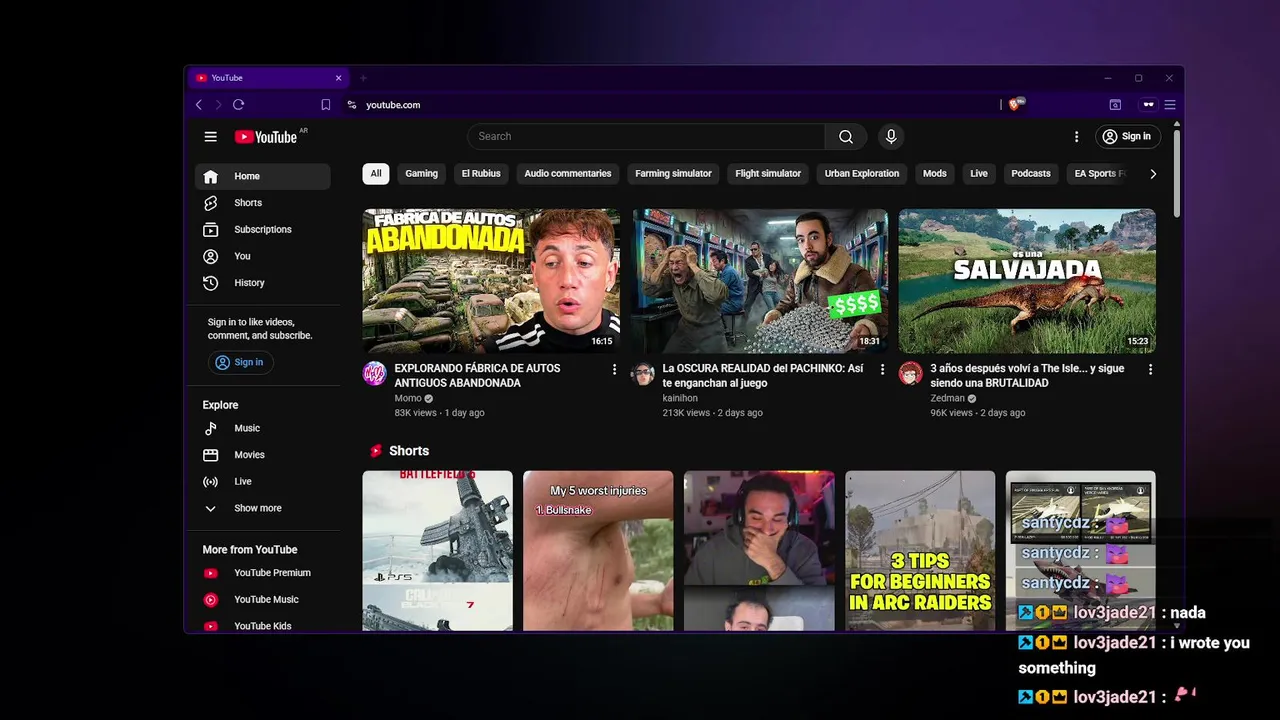Open options menu for The Isle video

click(1150, 370)
